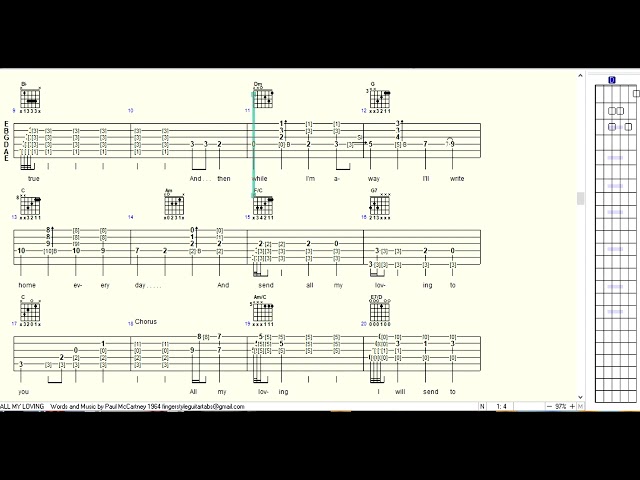Select the open C chord diagram at measure 17

click(31, 311)
